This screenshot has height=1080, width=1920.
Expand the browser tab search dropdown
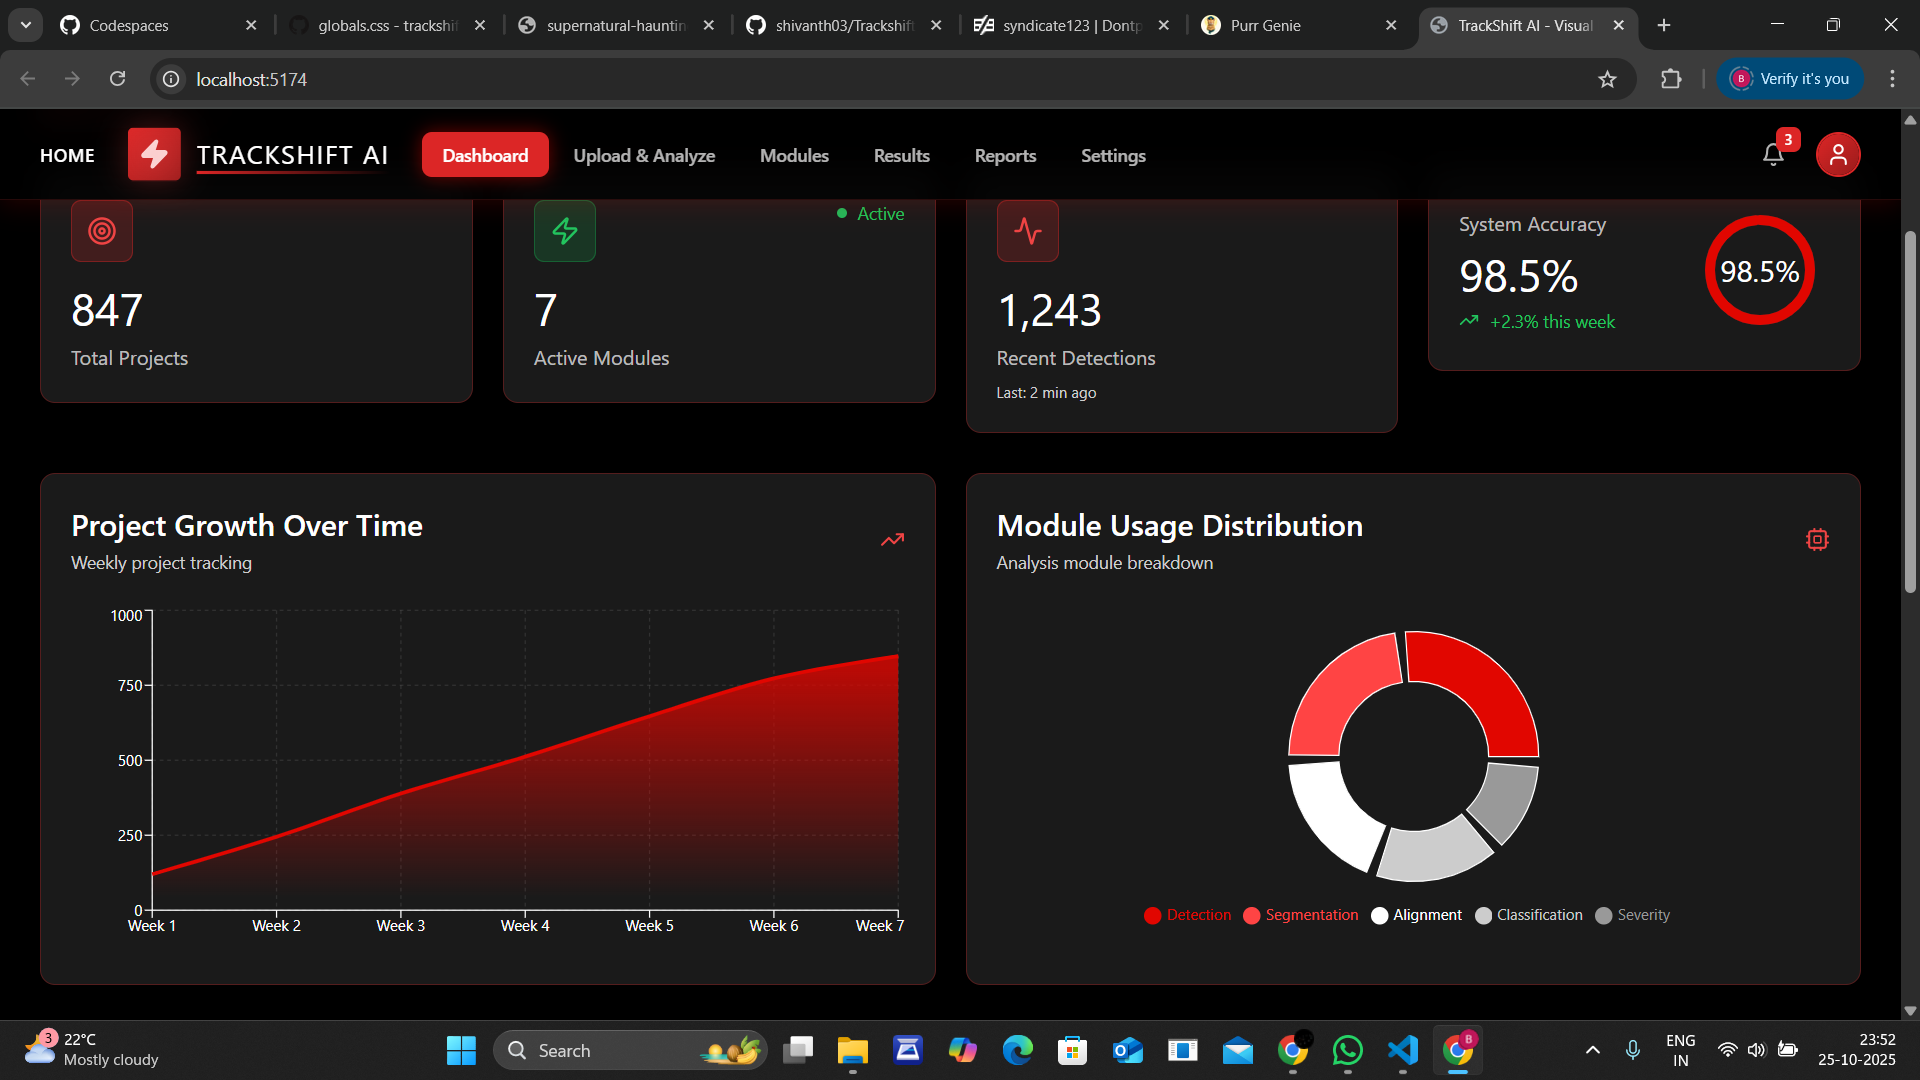point(26,25)
